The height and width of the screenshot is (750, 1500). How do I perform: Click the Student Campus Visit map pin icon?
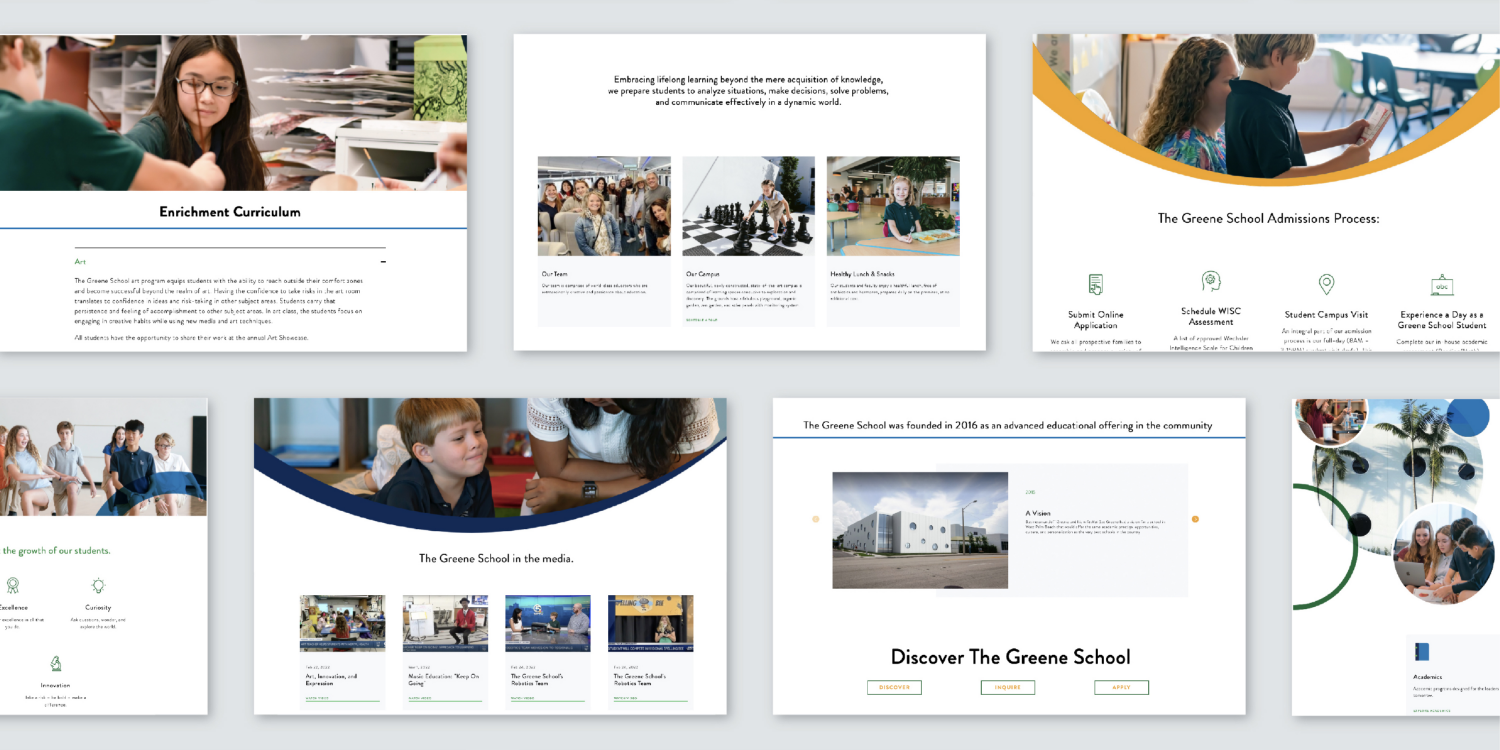(1326, 284)
